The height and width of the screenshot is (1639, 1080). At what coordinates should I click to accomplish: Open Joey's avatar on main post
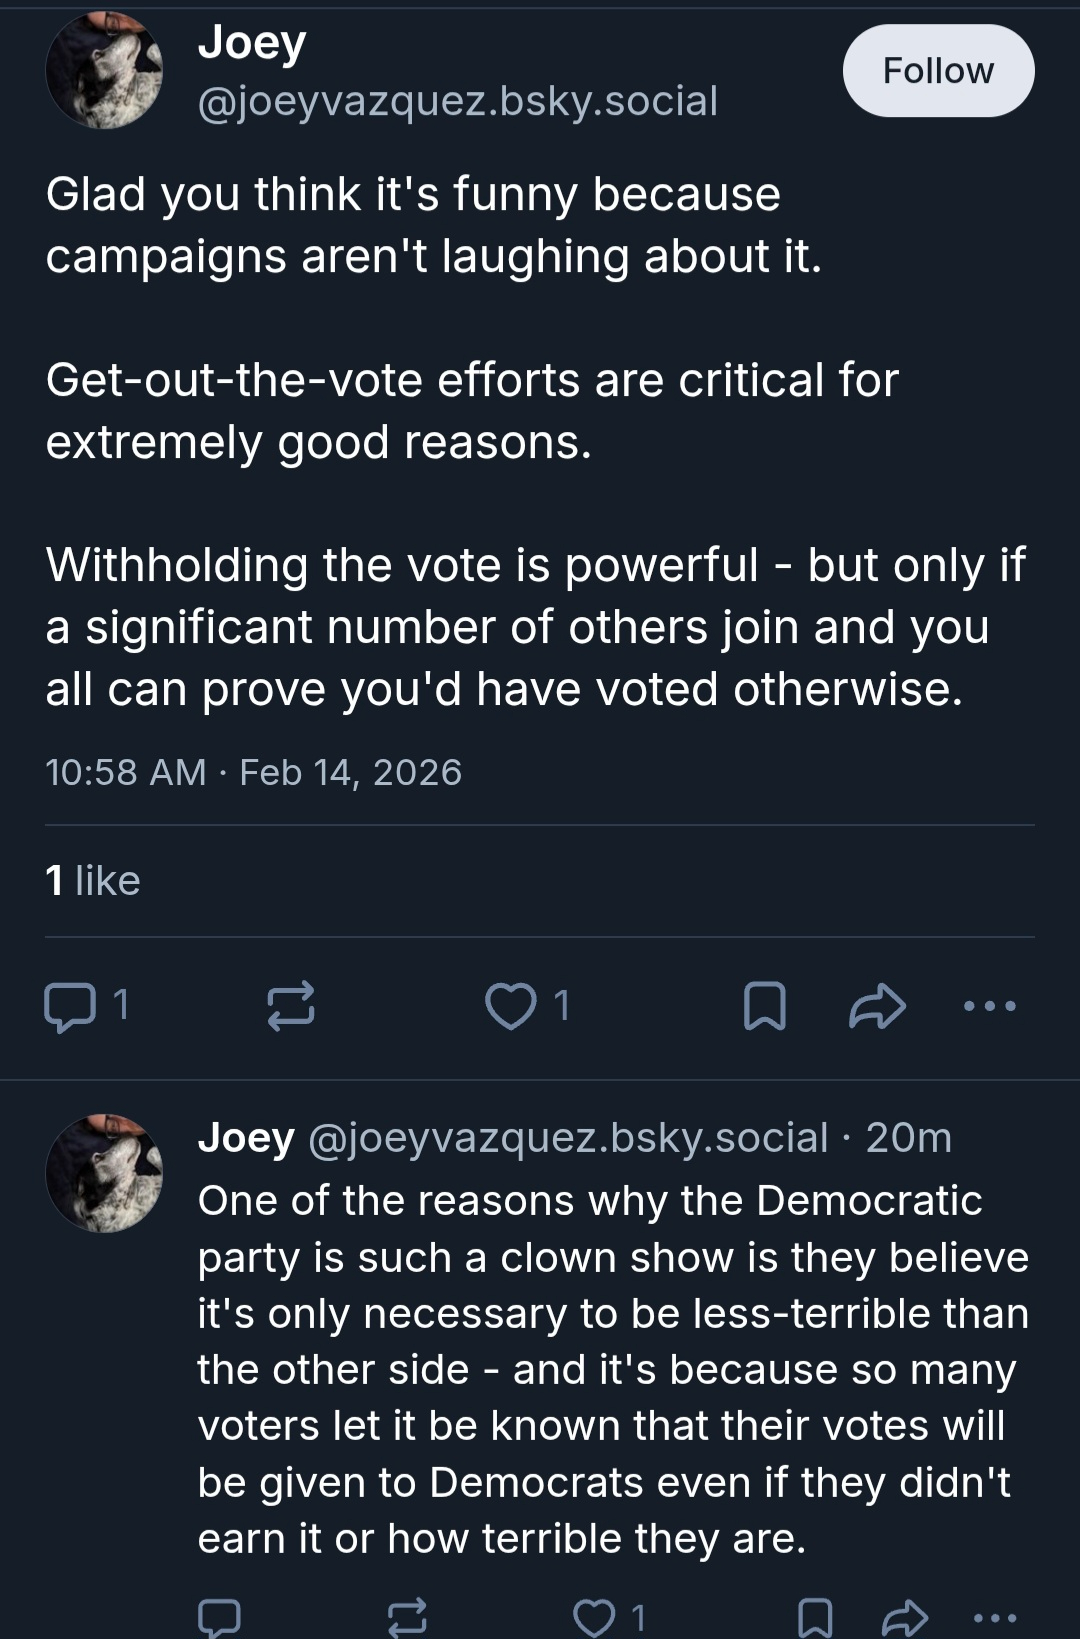[x=104, y=71]
